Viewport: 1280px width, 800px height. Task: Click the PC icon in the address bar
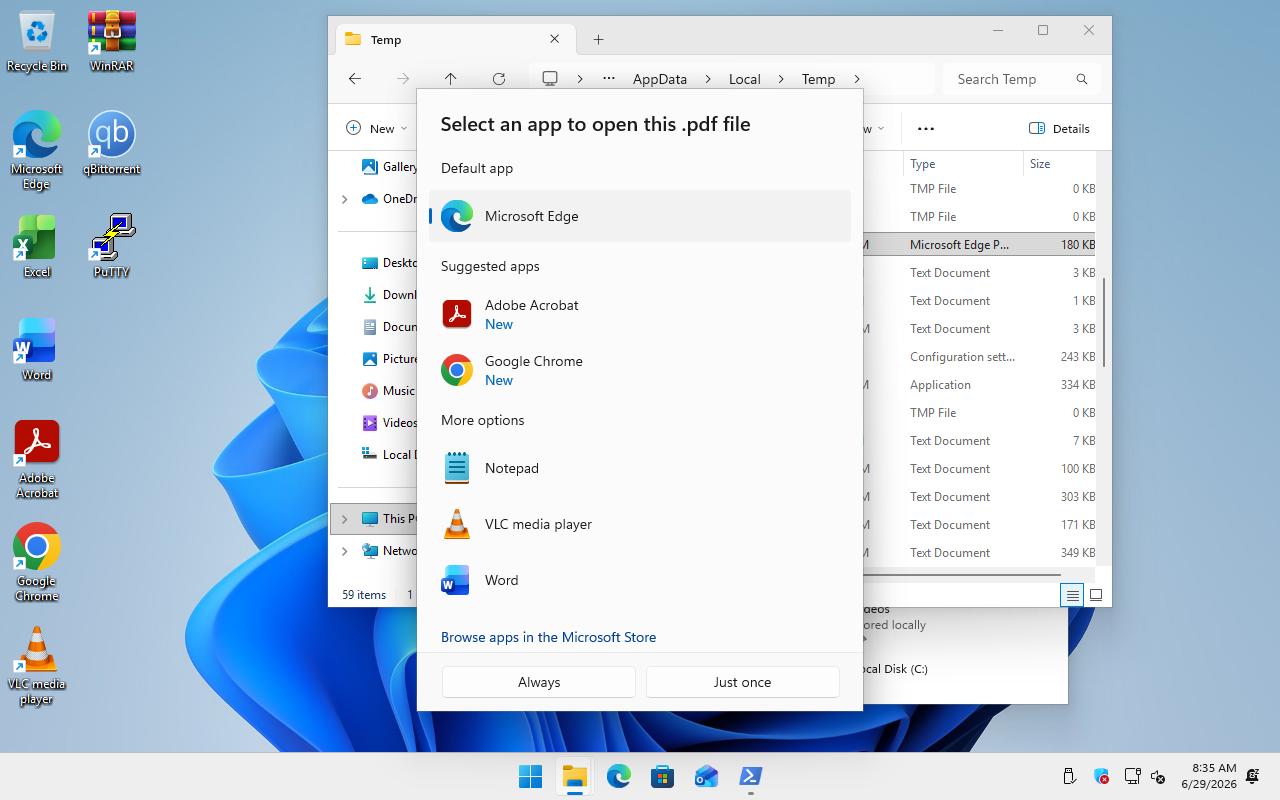pos(550,79)
